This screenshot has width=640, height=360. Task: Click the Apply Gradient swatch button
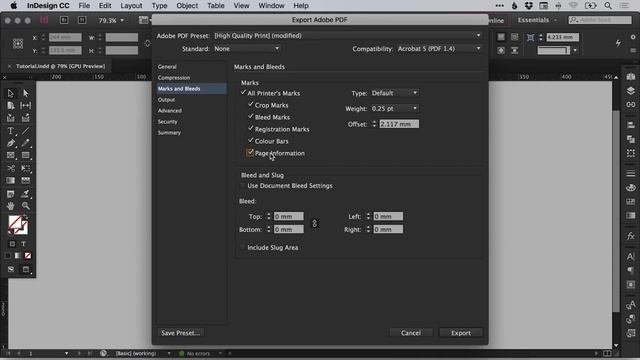point(18,256)
